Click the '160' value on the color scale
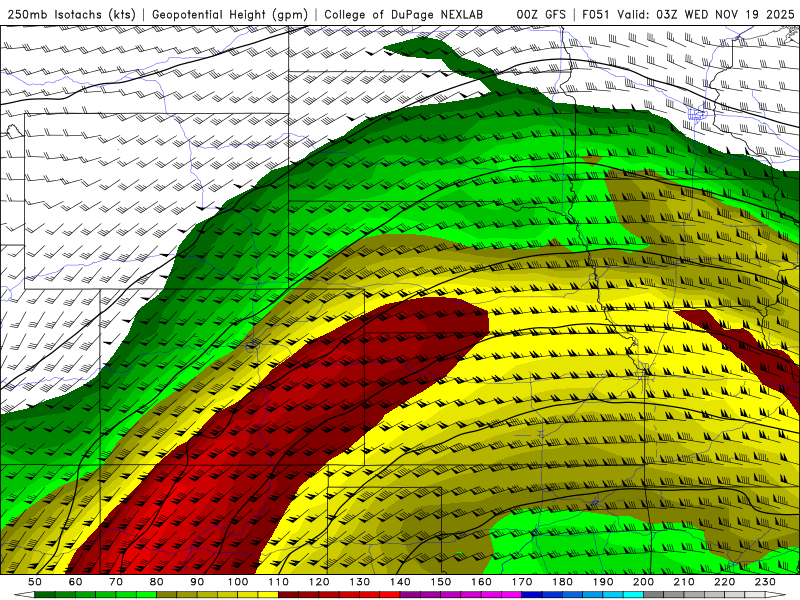The width and height of the screenshot is (800, 600). (481, 582)
